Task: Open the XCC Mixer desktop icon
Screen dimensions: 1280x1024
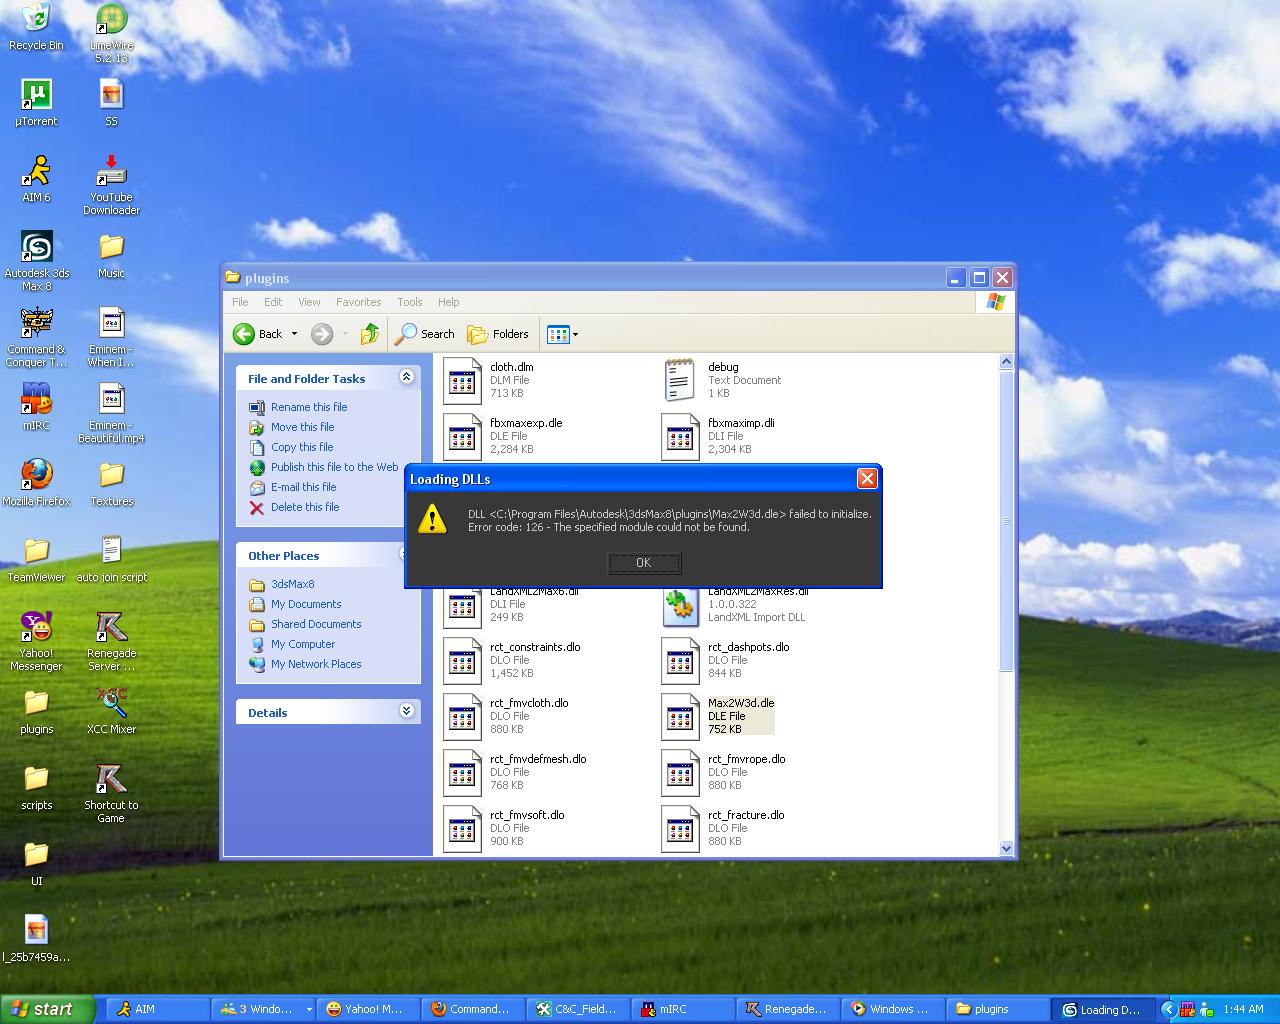Action: click(x=111, y=704)
